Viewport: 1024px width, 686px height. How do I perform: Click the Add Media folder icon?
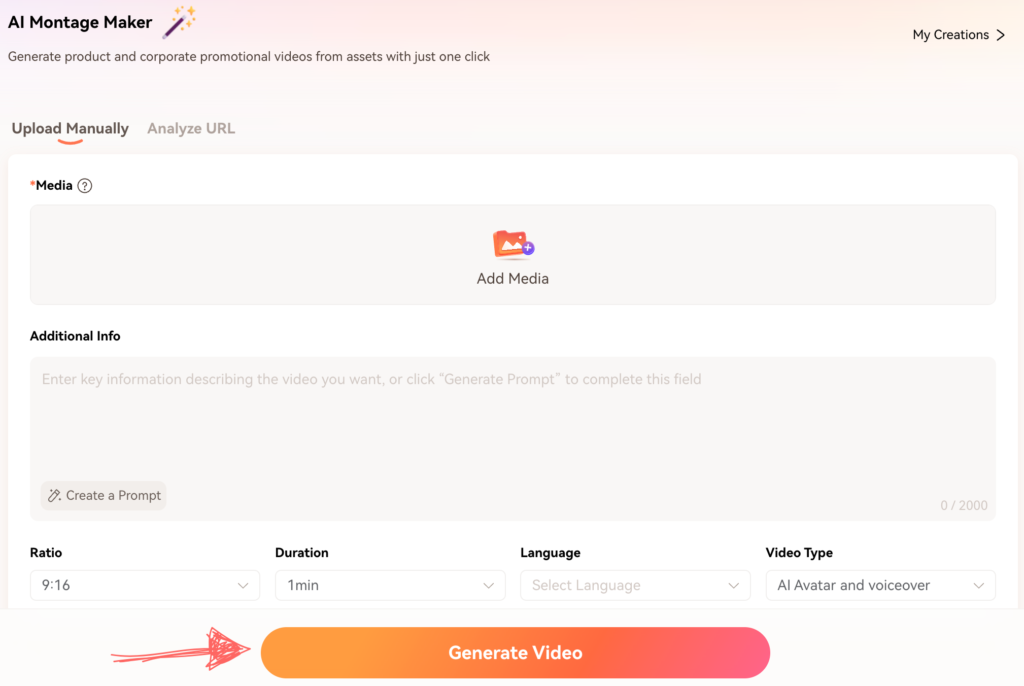tap(513, 245)
